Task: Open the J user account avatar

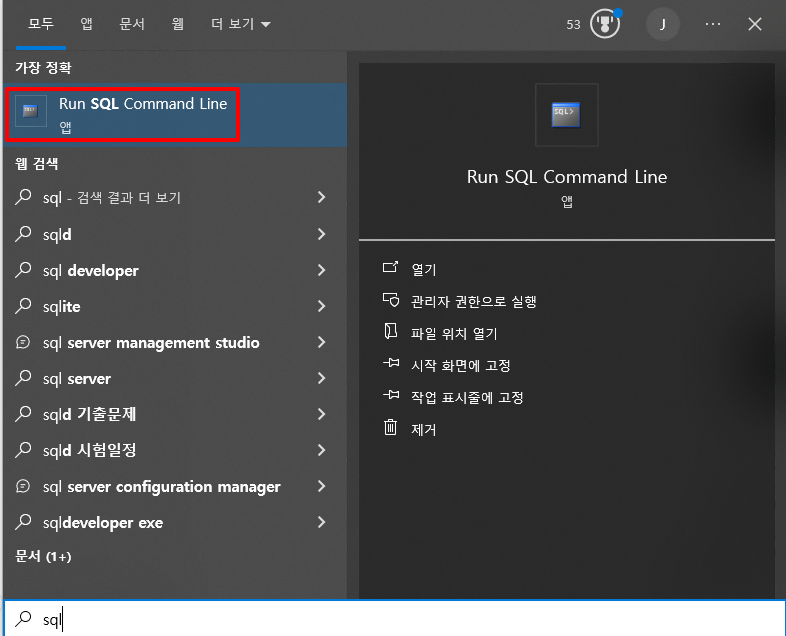Action: coord(663,24)
